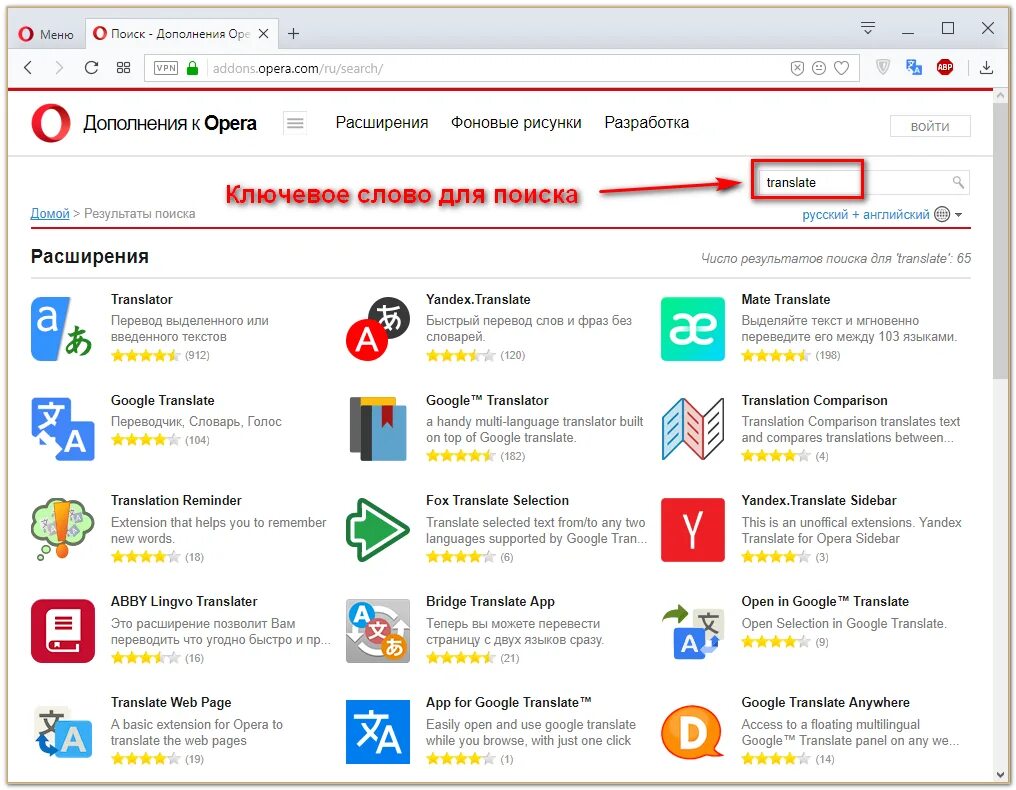Click the scrollbar down arrow
Screen dimensions: 1016x790
click(1000, 775)
